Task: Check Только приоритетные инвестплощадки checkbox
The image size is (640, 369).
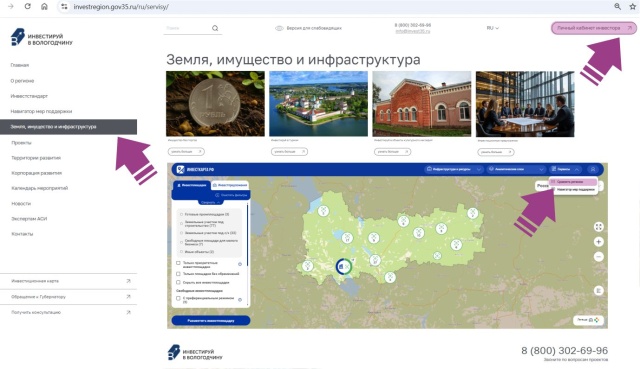Action: 178,263
